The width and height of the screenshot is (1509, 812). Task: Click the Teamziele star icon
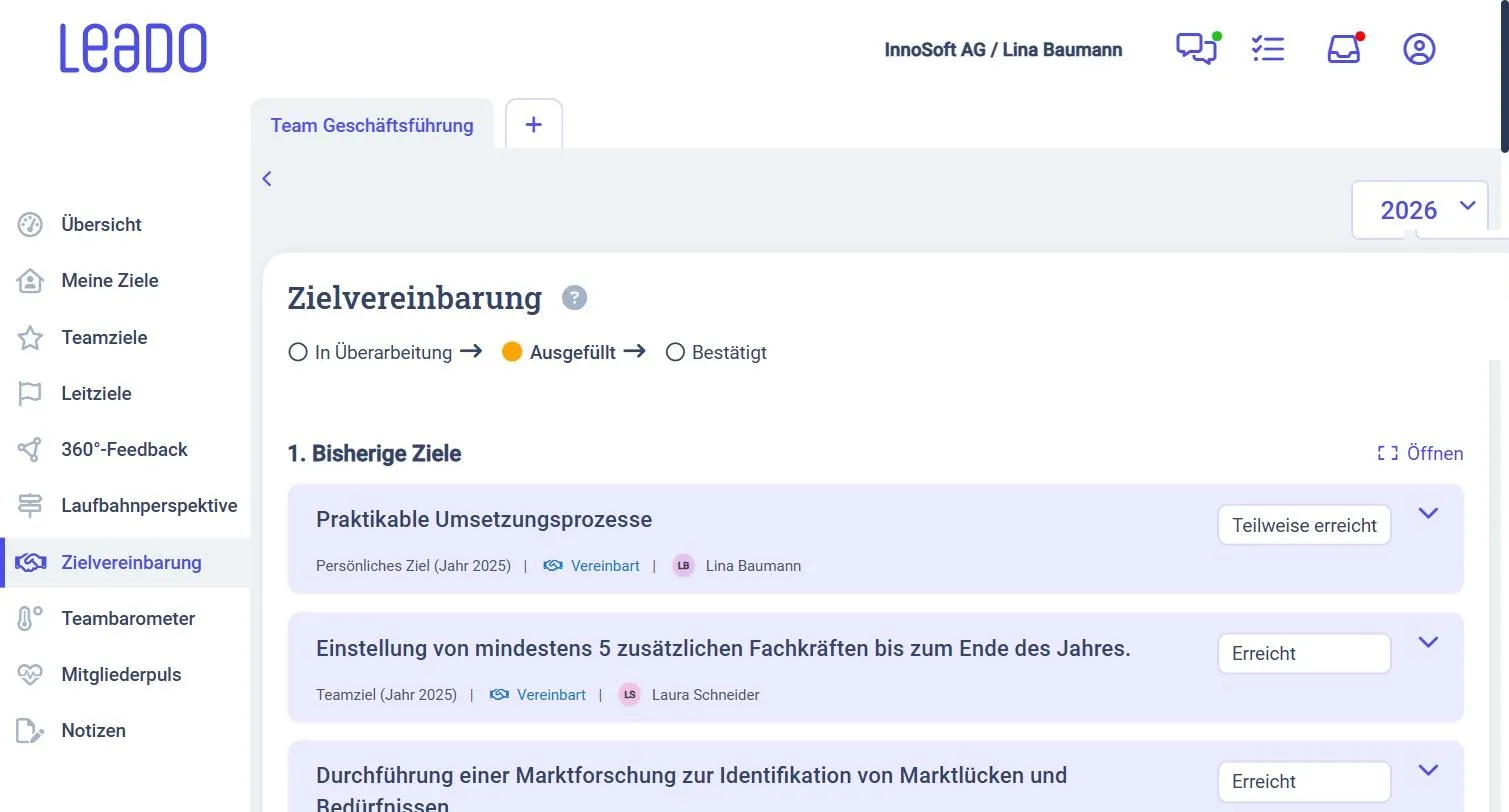pyautogui.click(x=30, y=338)
